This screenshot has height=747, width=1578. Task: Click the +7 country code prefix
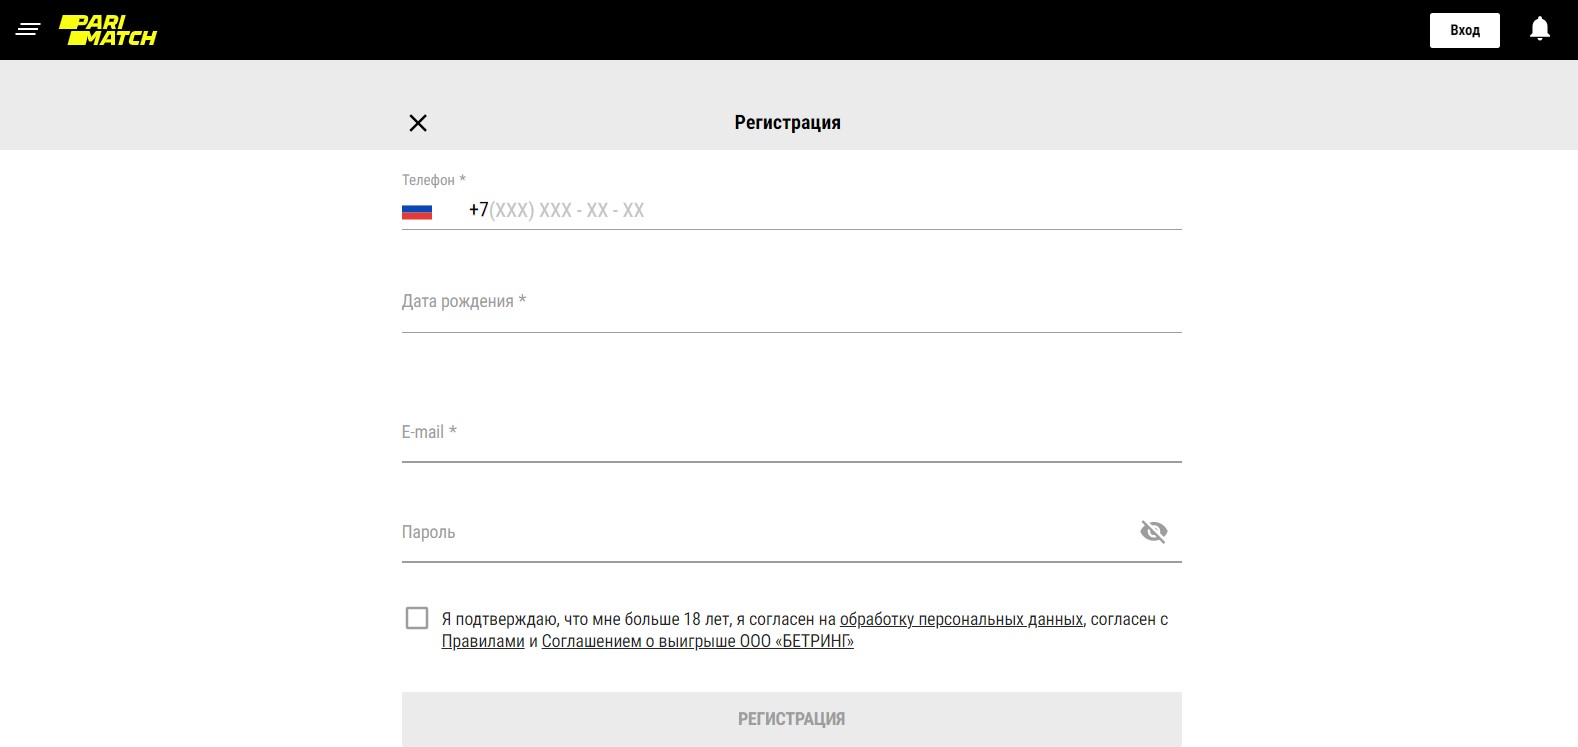[478, 210]
